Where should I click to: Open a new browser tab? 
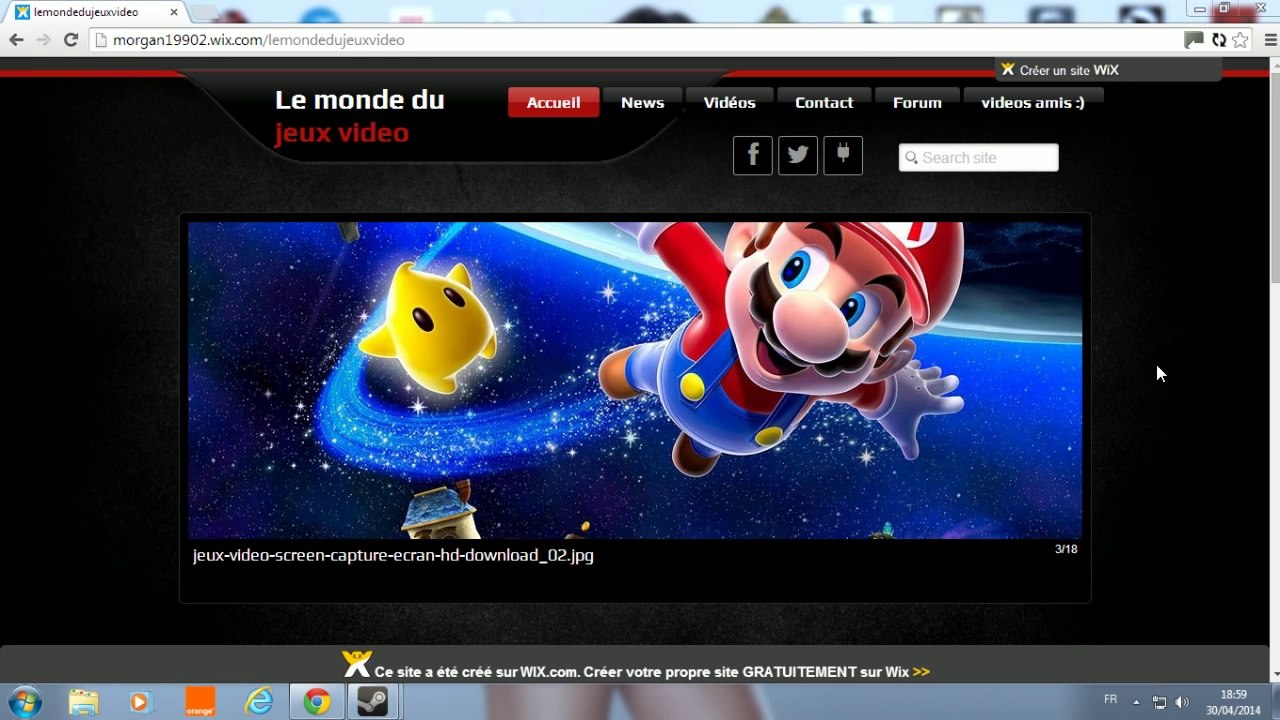click(x=203, y=12)
